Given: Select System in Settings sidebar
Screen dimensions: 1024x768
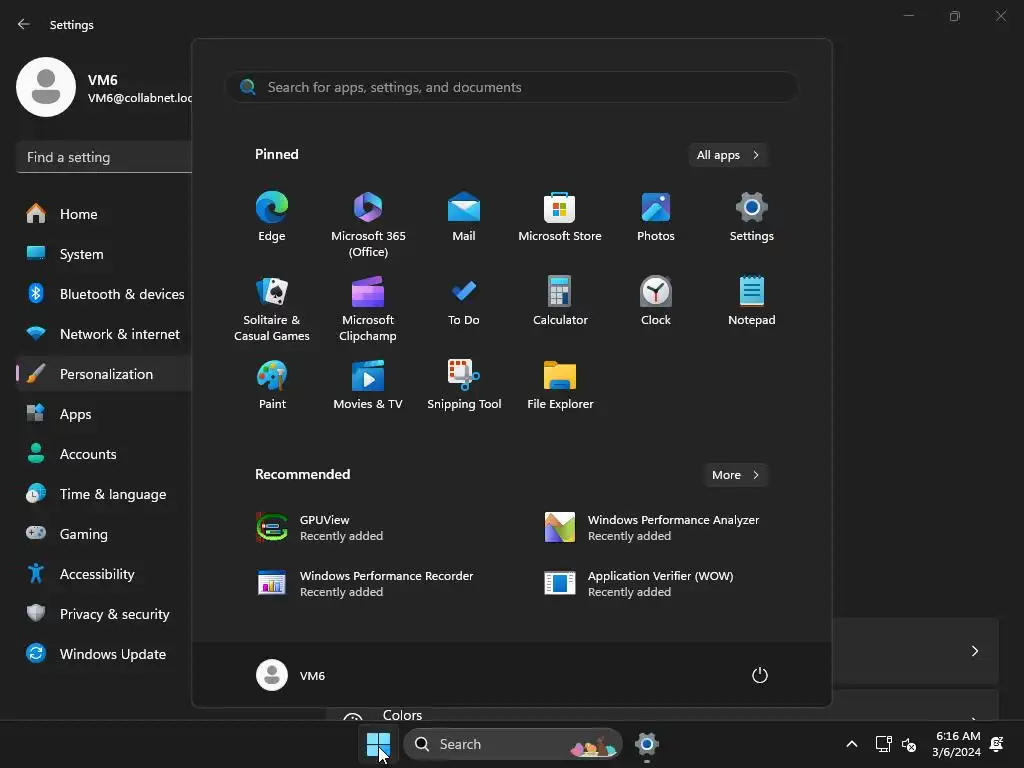Looking at the screenshot, I should click(104, 254).
